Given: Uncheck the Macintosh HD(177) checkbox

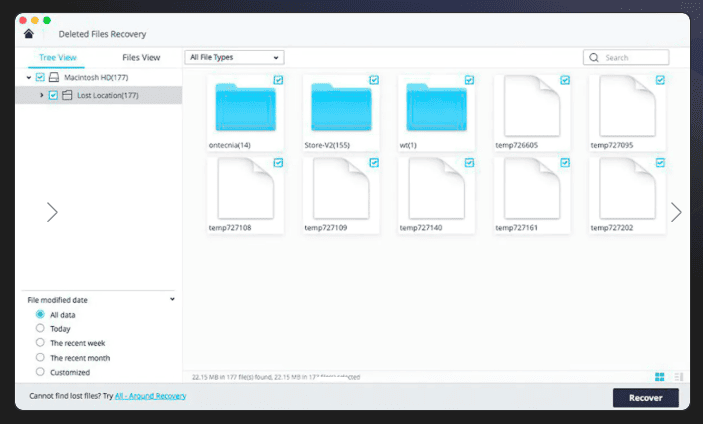Looking at the screenshot, I should click(40, 77).
